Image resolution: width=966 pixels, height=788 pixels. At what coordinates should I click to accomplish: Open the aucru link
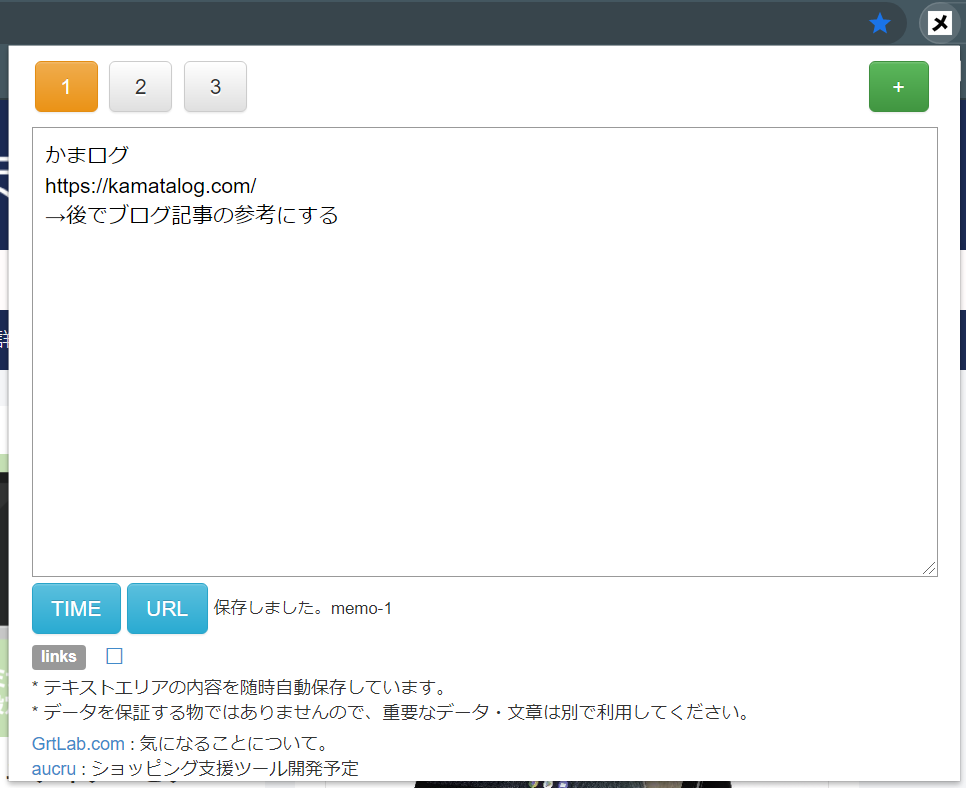[54, 769]
